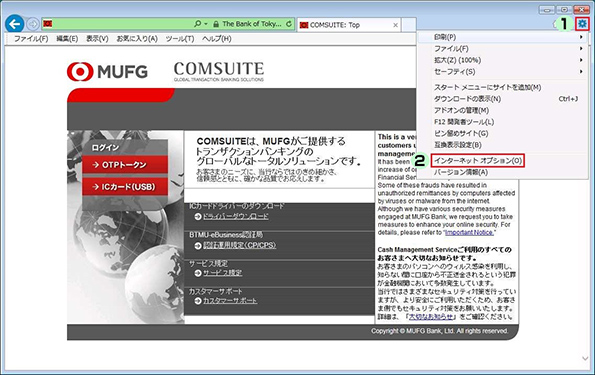Open the Important Notice link
Screen dimensions: 595x375
pyautogui.click(x=469, y=232)
